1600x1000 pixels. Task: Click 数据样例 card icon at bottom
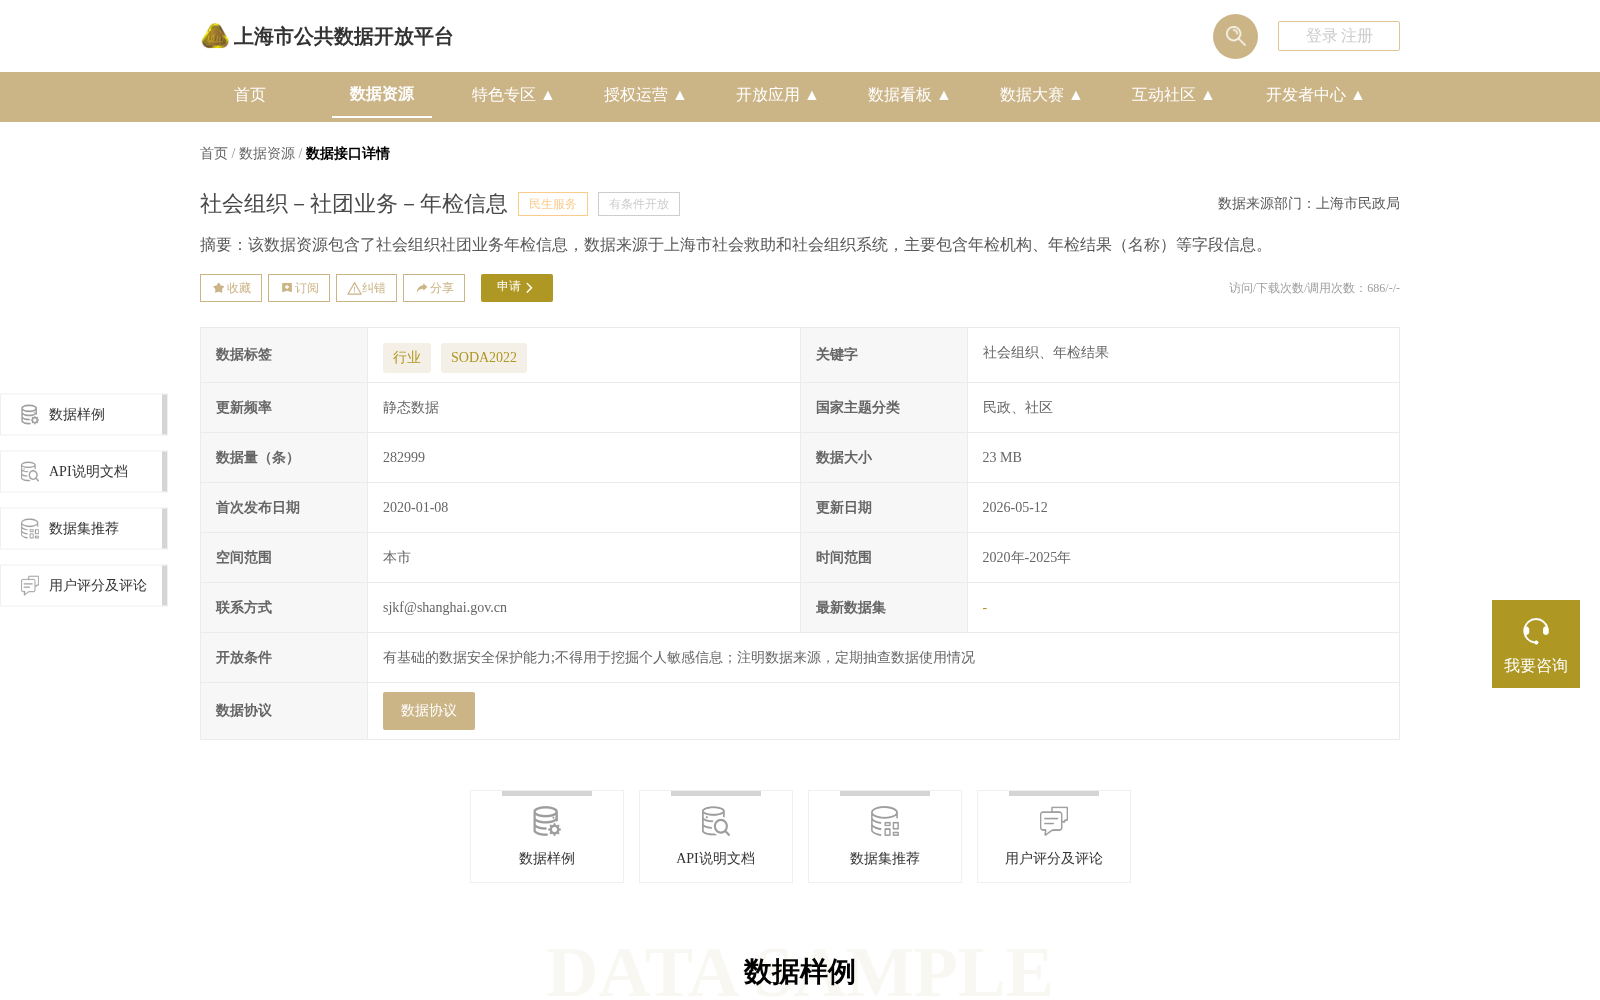click(x=547, y=821)
